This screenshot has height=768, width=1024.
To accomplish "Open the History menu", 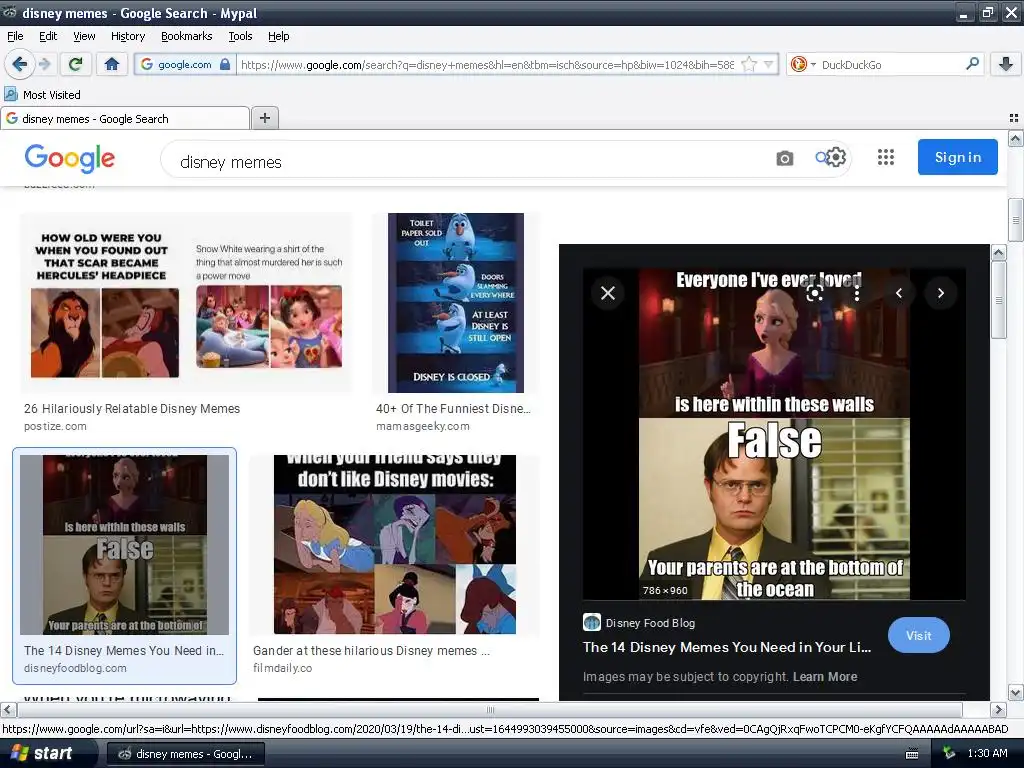I will pos(128,36).
